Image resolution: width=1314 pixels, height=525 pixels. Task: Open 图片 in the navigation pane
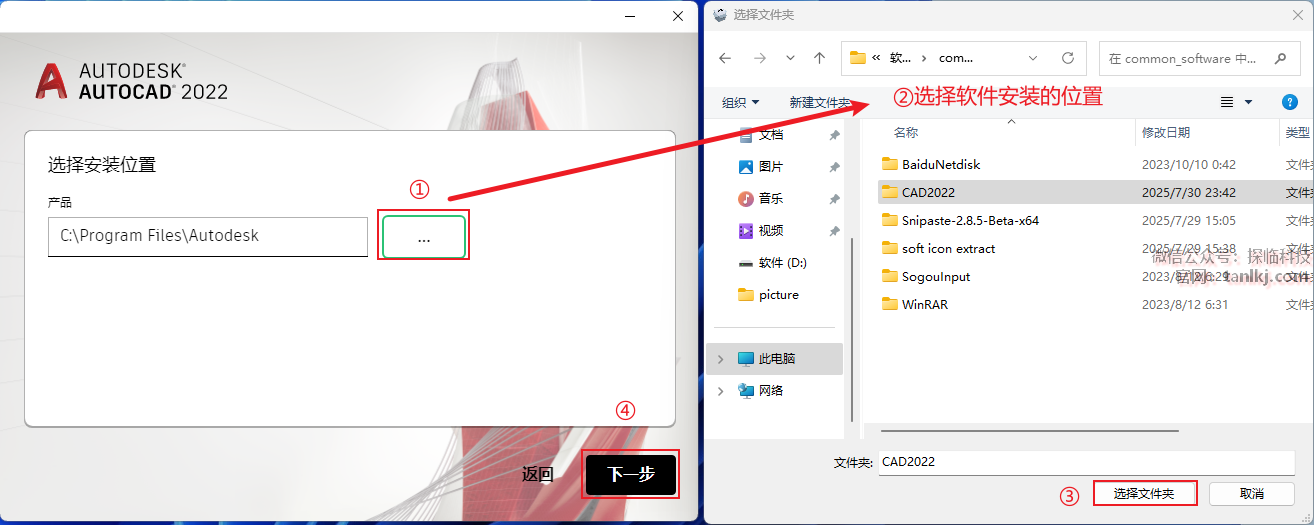pos(771,166)
